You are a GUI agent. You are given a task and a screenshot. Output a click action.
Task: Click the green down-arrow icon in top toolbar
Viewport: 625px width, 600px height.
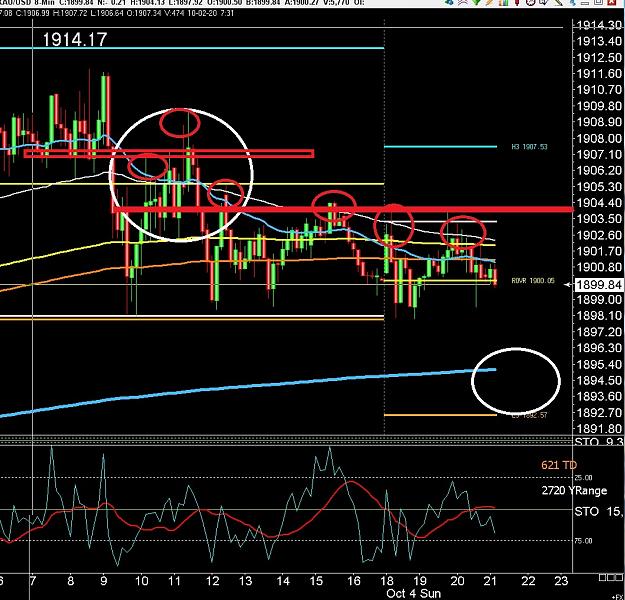[x=476, y=2]
